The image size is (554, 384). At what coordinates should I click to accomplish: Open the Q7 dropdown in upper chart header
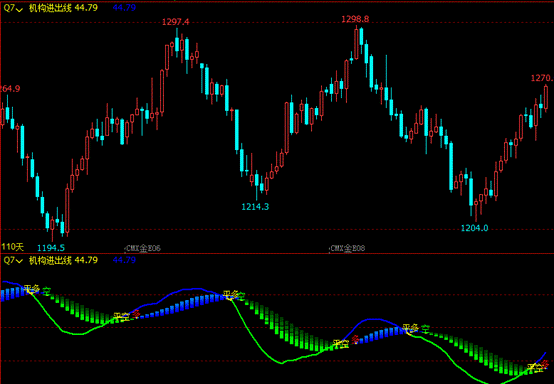(13, 8)
